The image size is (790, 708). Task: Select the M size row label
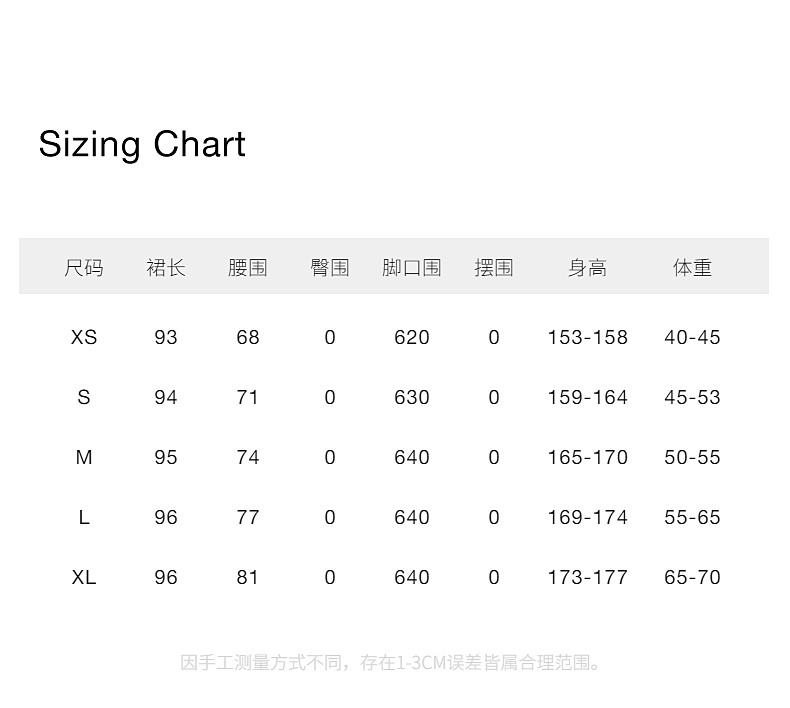84,457
